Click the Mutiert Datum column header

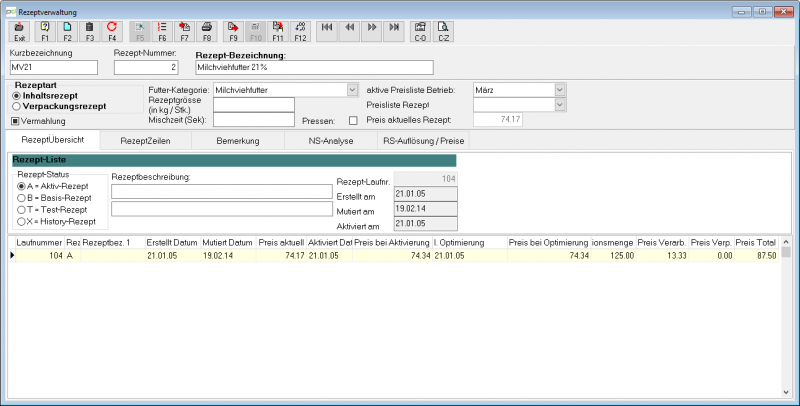point(228,243)
